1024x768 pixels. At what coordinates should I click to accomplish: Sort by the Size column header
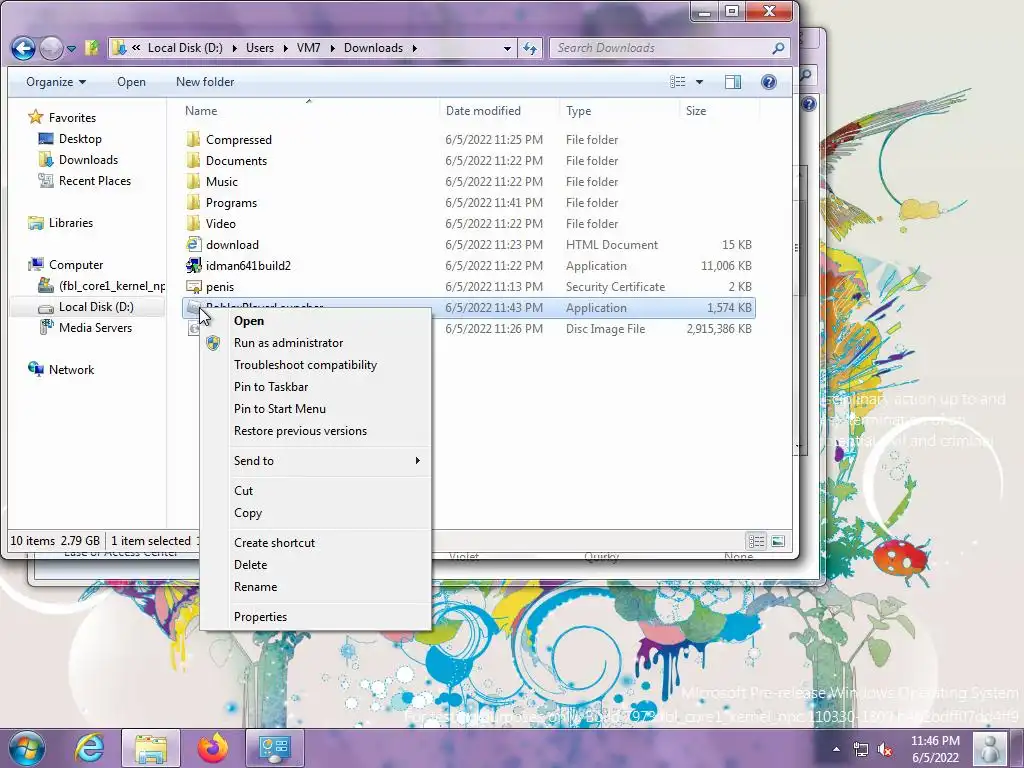click(696, 110)
